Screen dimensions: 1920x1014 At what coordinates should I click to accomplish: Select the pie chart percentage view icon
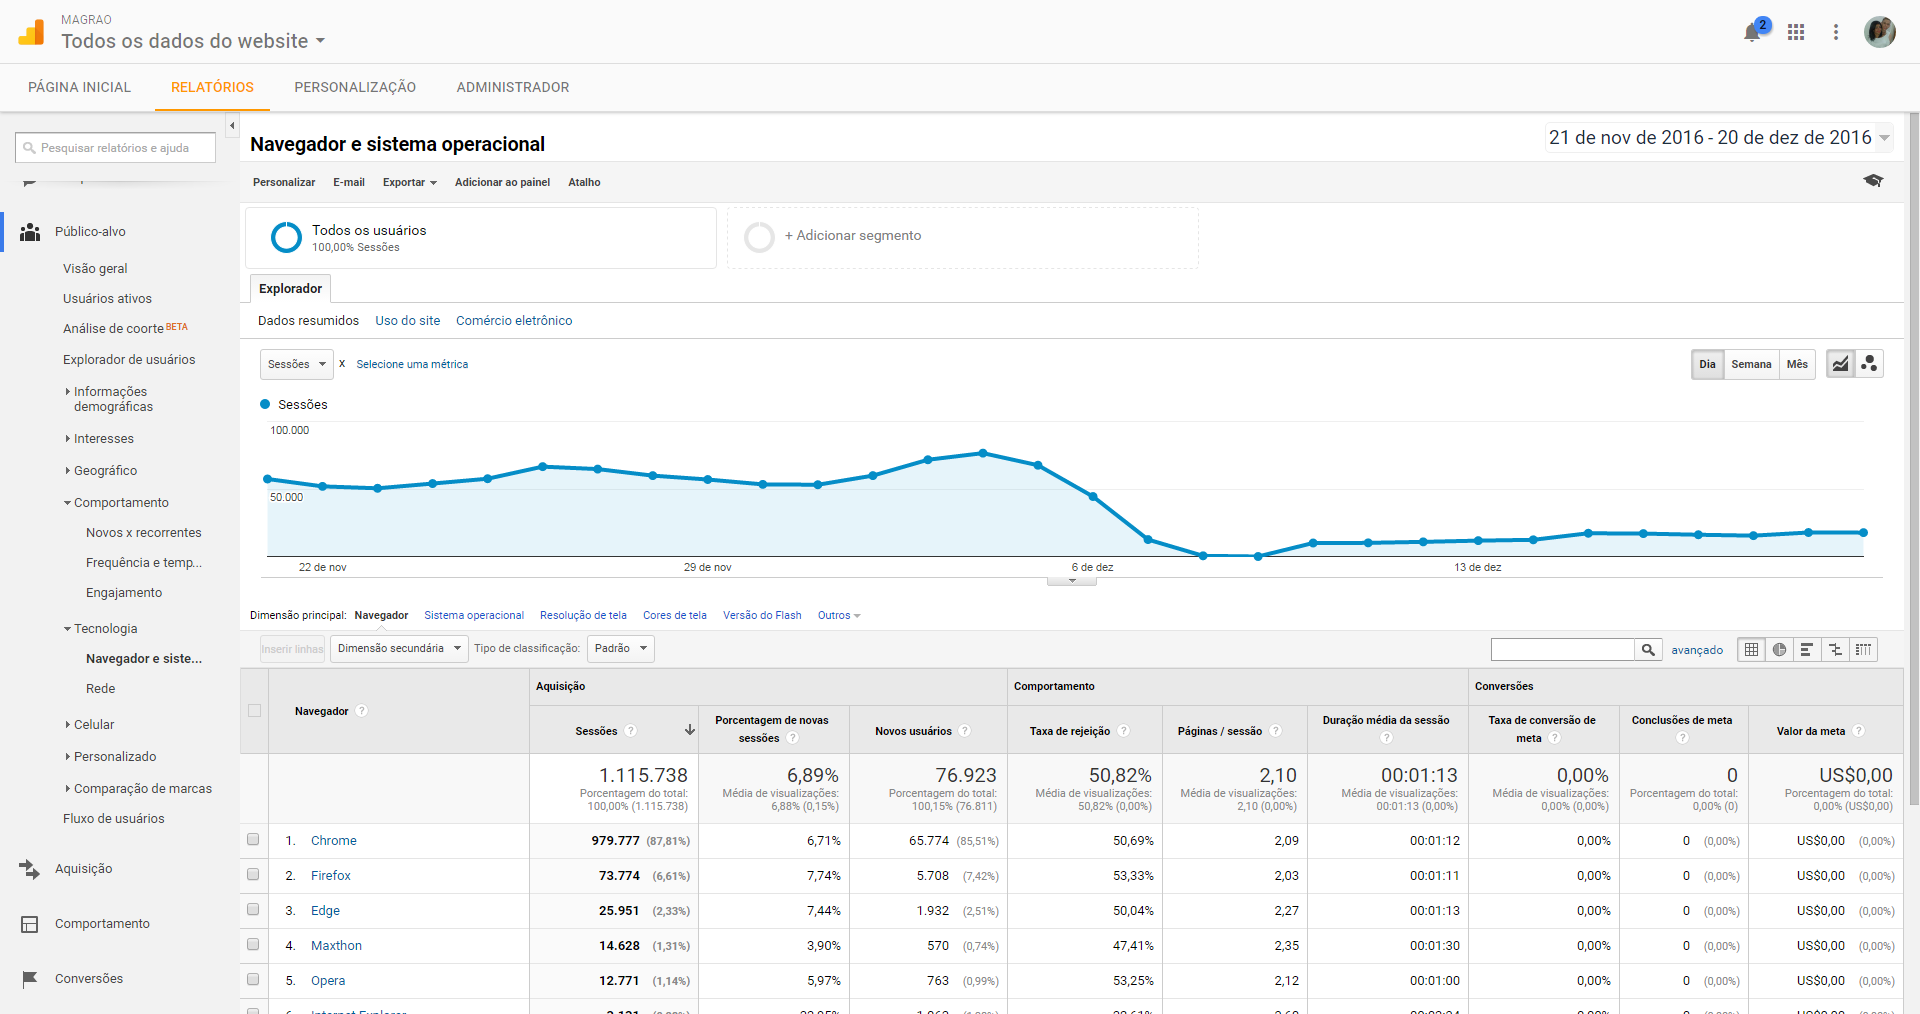[1779, 650]
